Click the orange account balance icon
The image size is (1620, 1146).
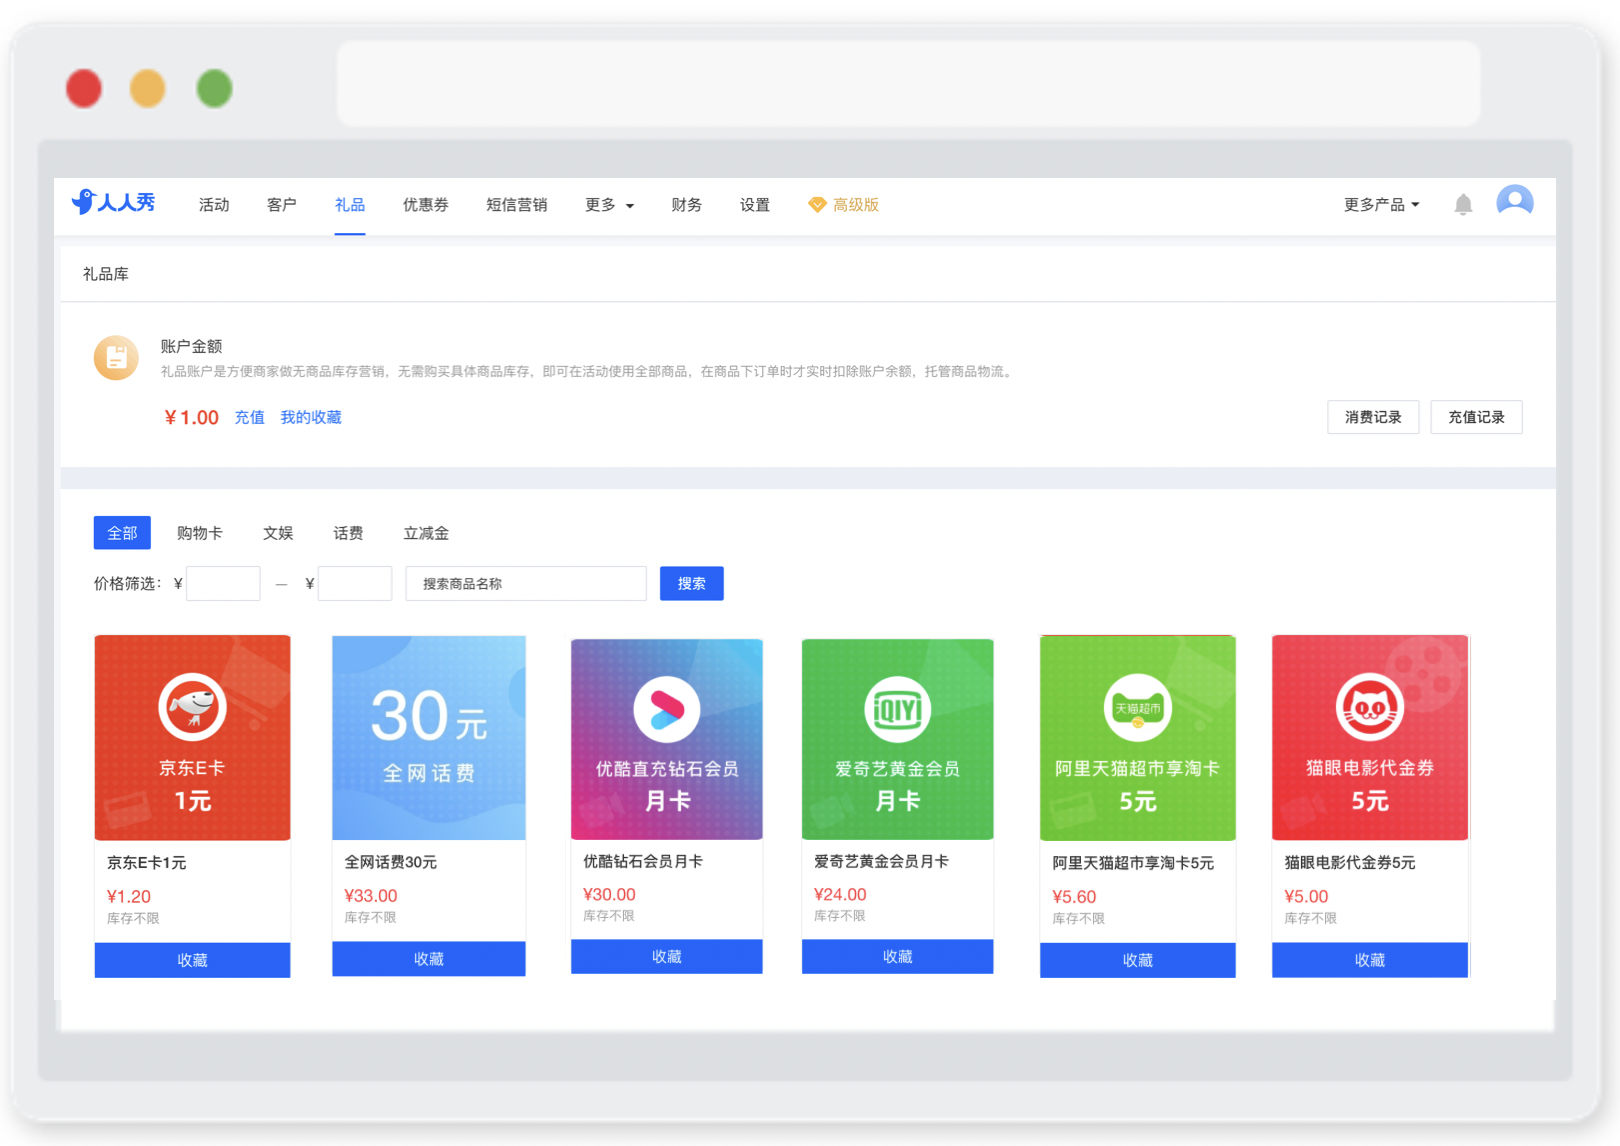(116, 357)
